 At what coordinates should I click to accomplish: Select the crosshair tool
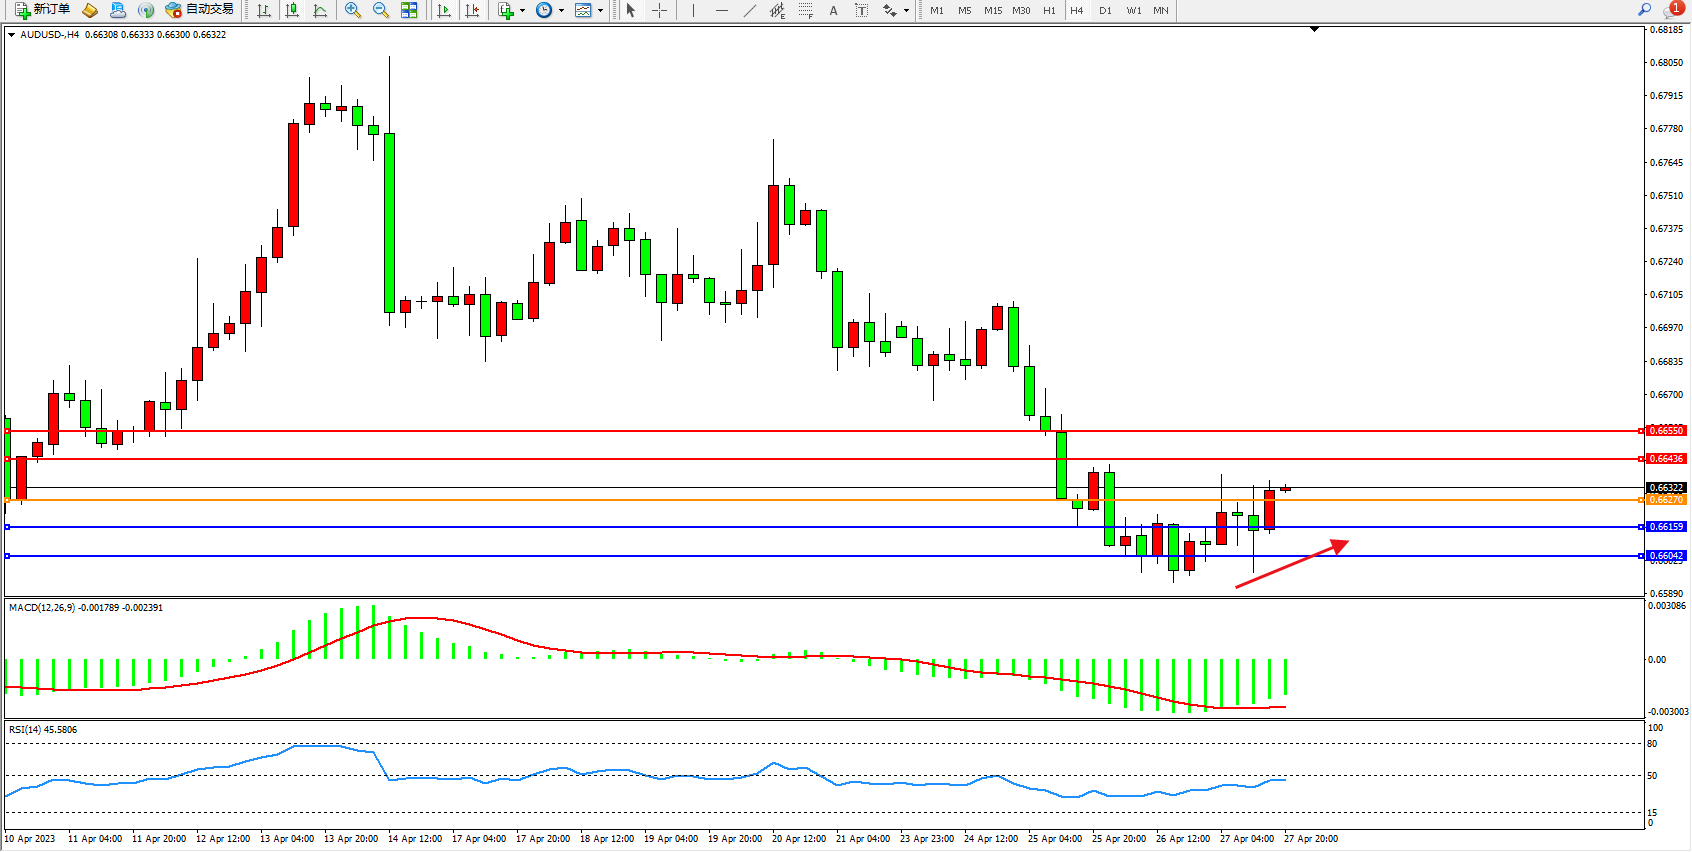point(660,10)
